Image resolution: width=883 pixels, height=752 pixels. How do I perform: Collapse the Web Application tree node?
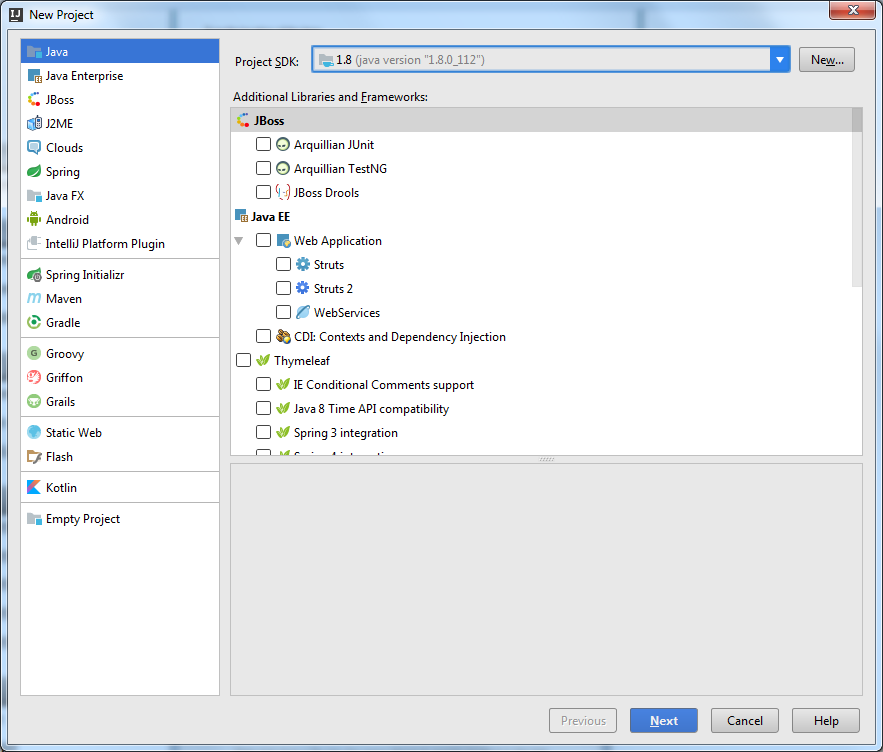239,241
